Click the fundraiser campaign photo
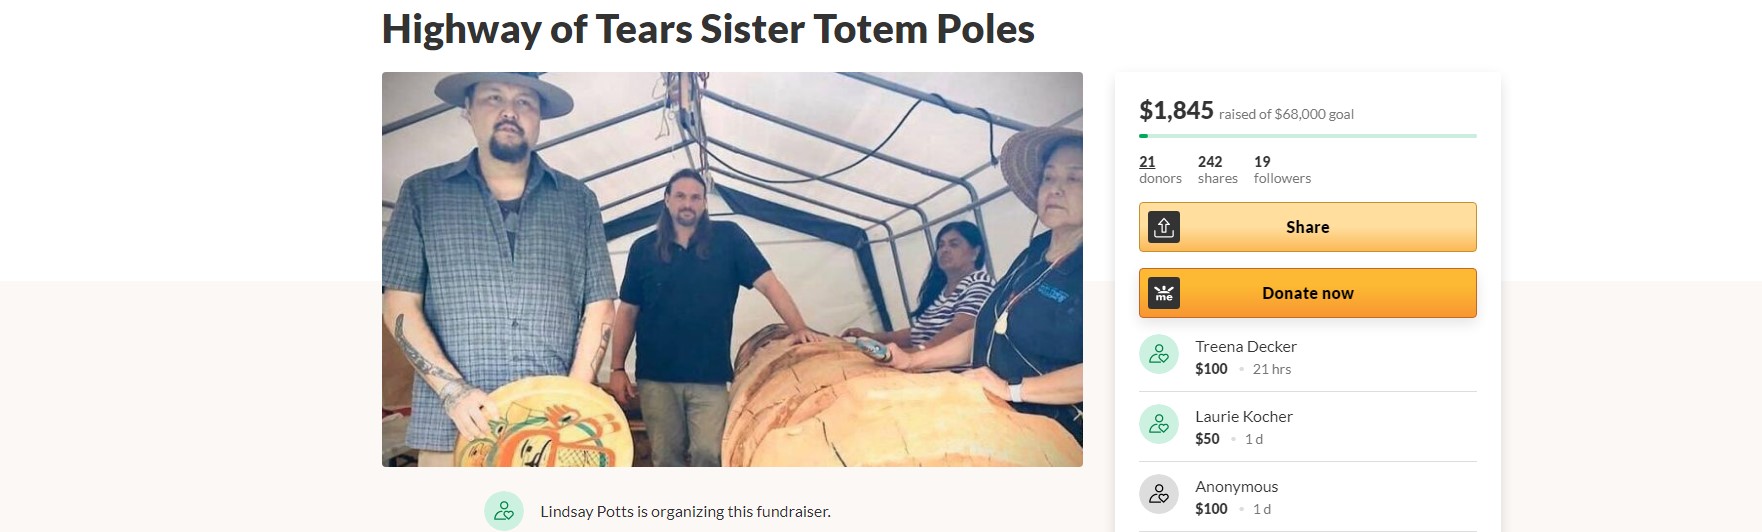This screenshot has width=1762, height=532. coord(732,269)
